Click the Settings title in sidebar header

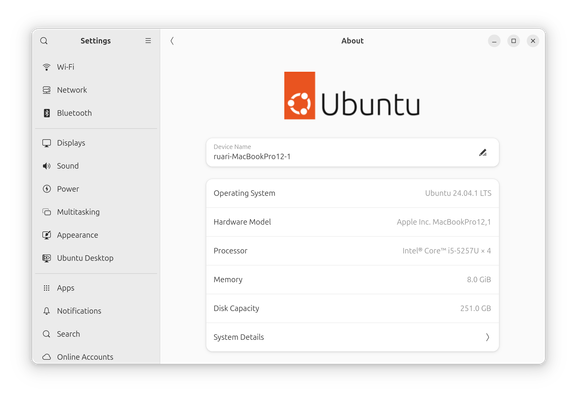(x=96, y=41)
